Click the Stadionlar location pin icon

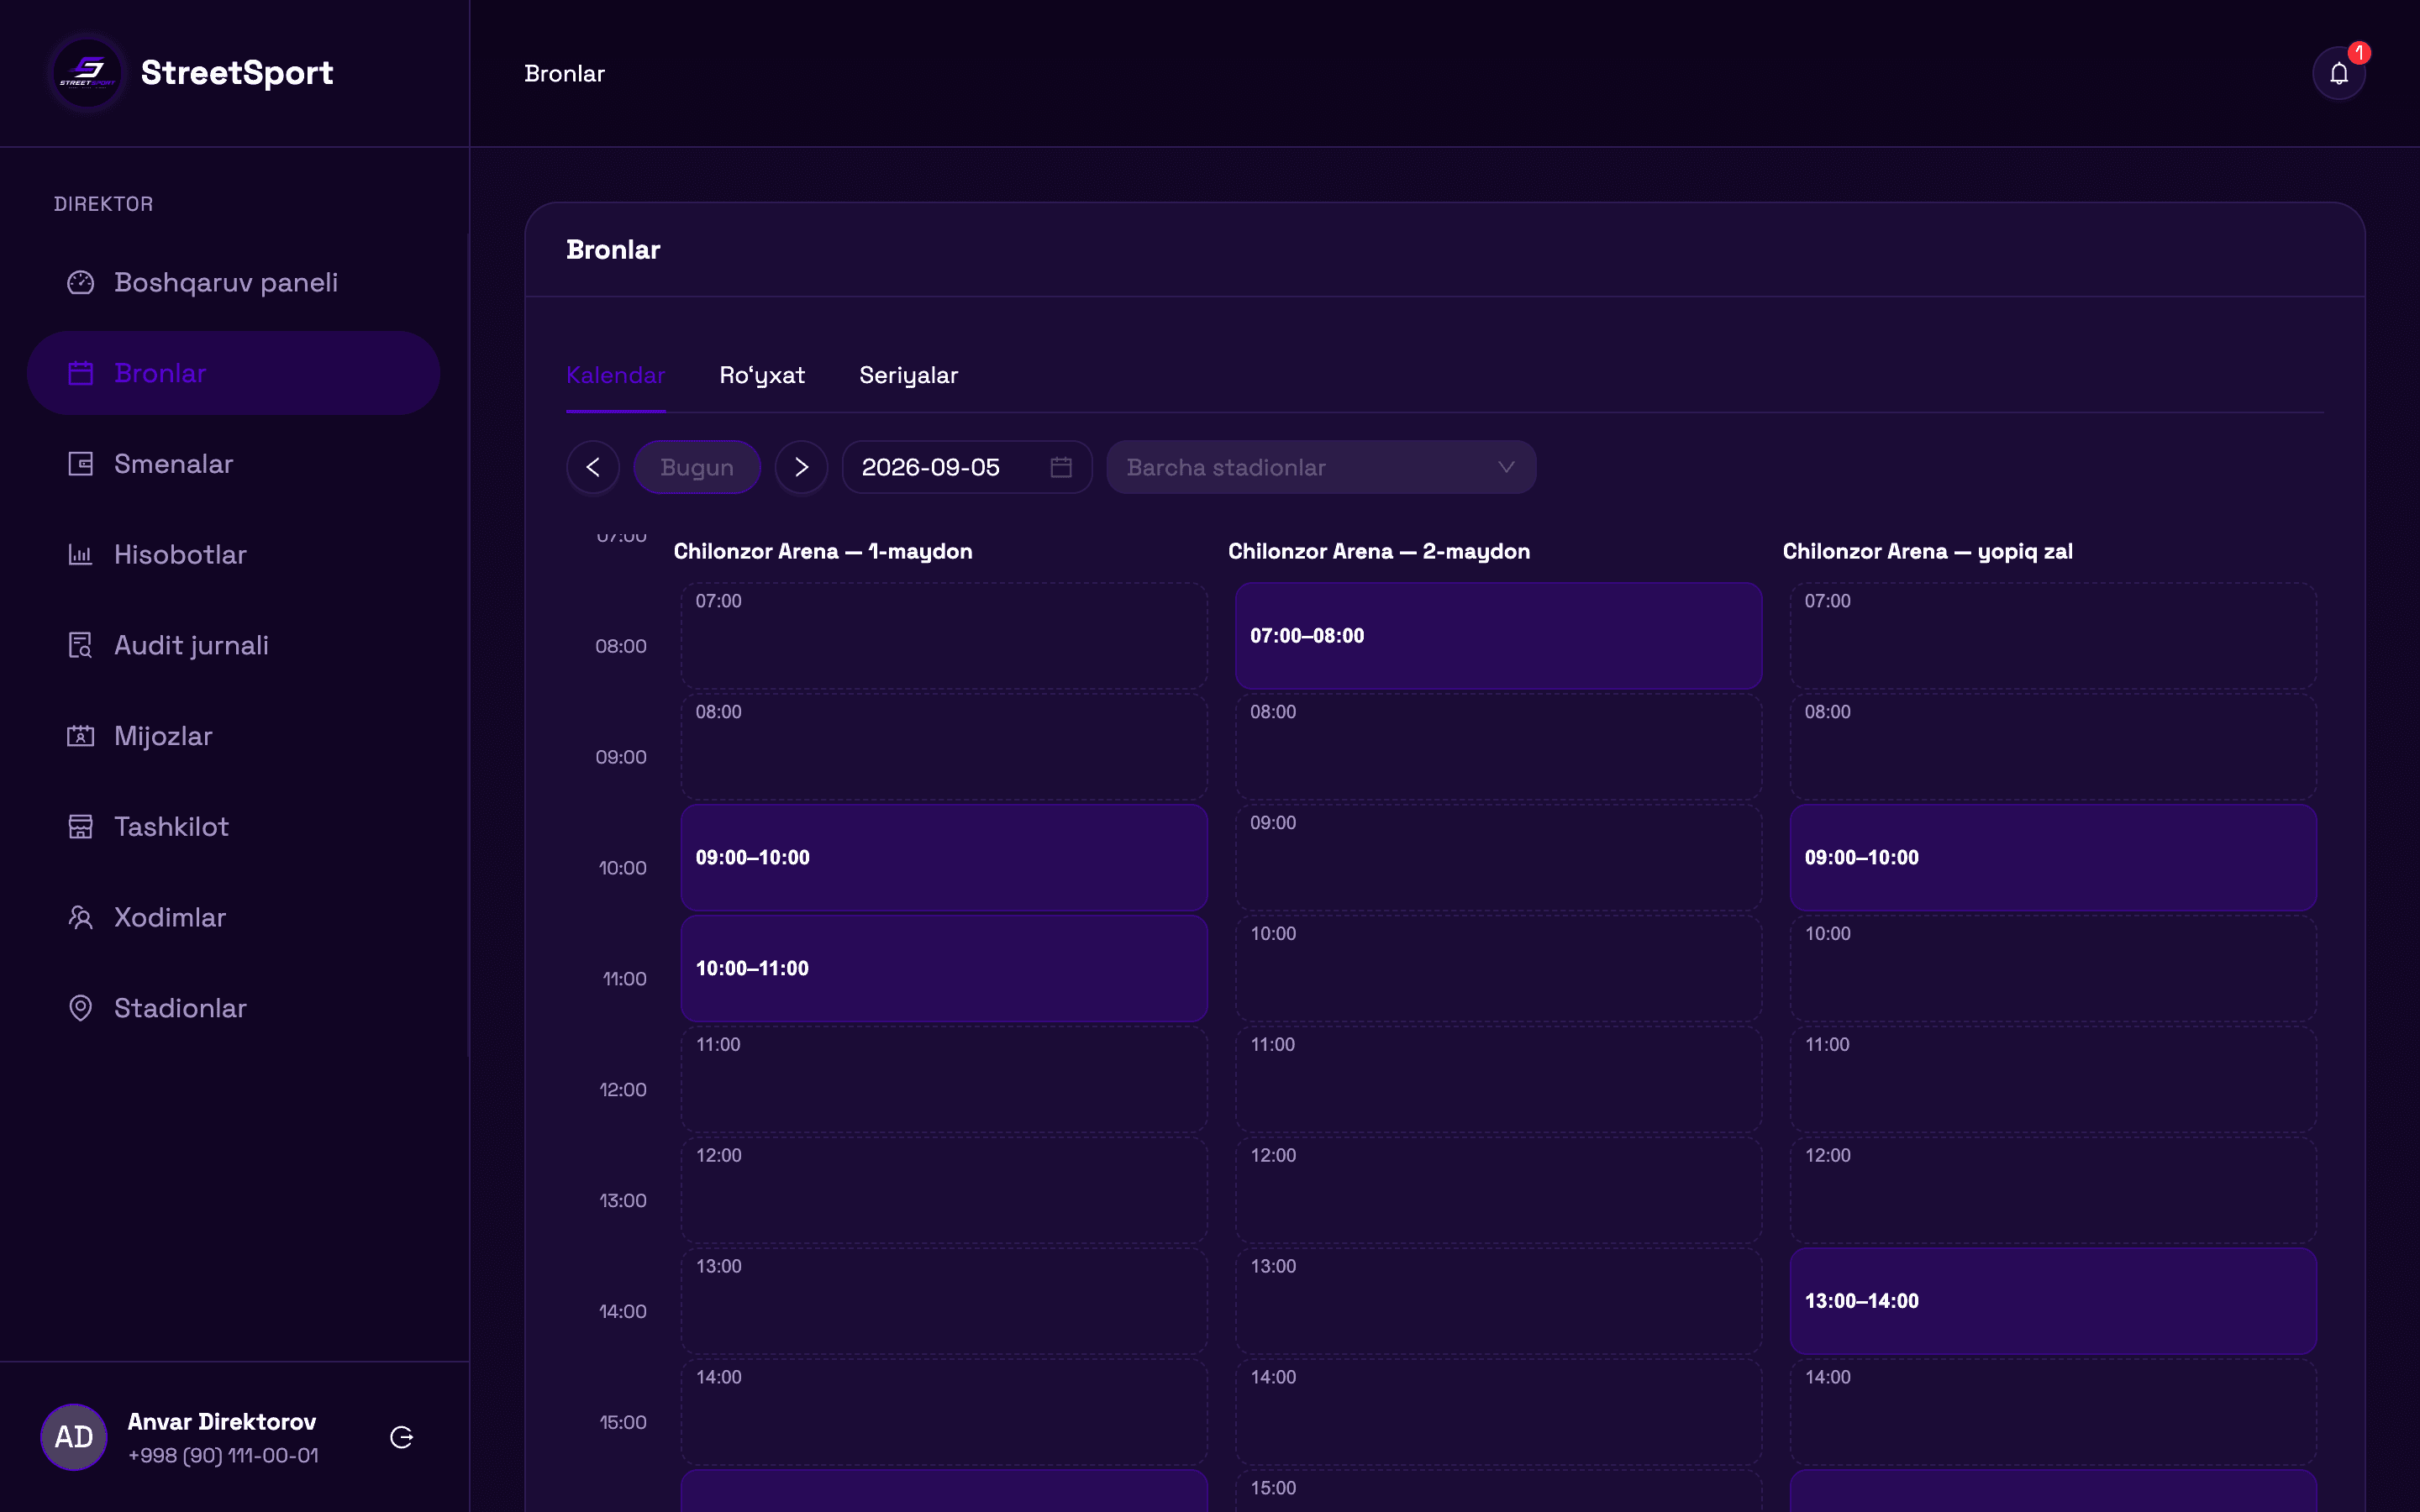pyautogui.click(x=80, y=1008)
